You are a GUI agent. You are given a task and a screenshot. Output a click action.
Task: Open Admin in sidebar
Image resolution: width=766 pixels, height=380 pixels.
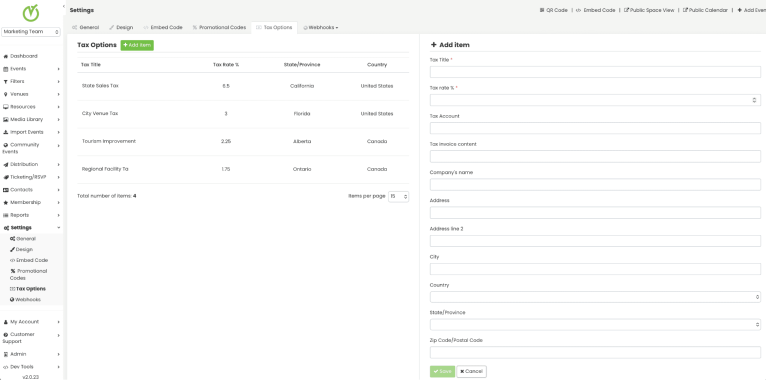[x=31, y=354]
